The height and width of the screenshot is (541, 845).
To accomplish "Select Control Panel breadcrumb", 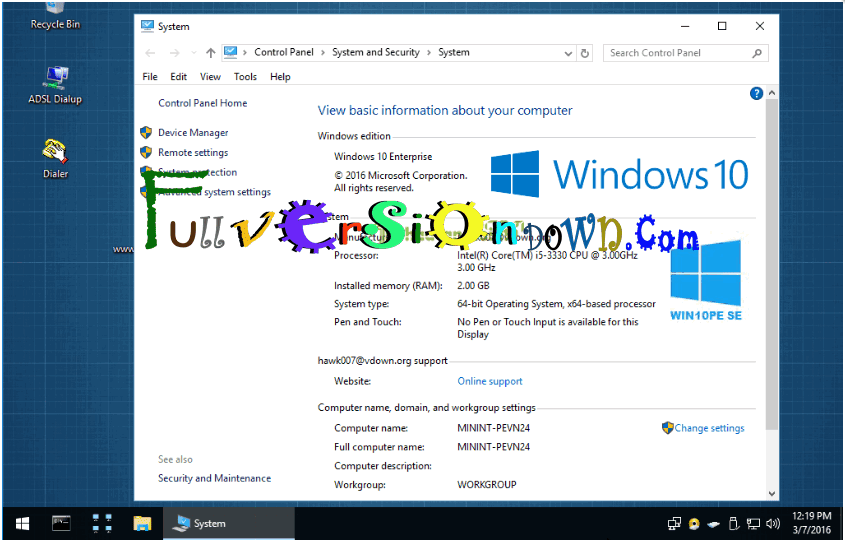I will 283,52.
